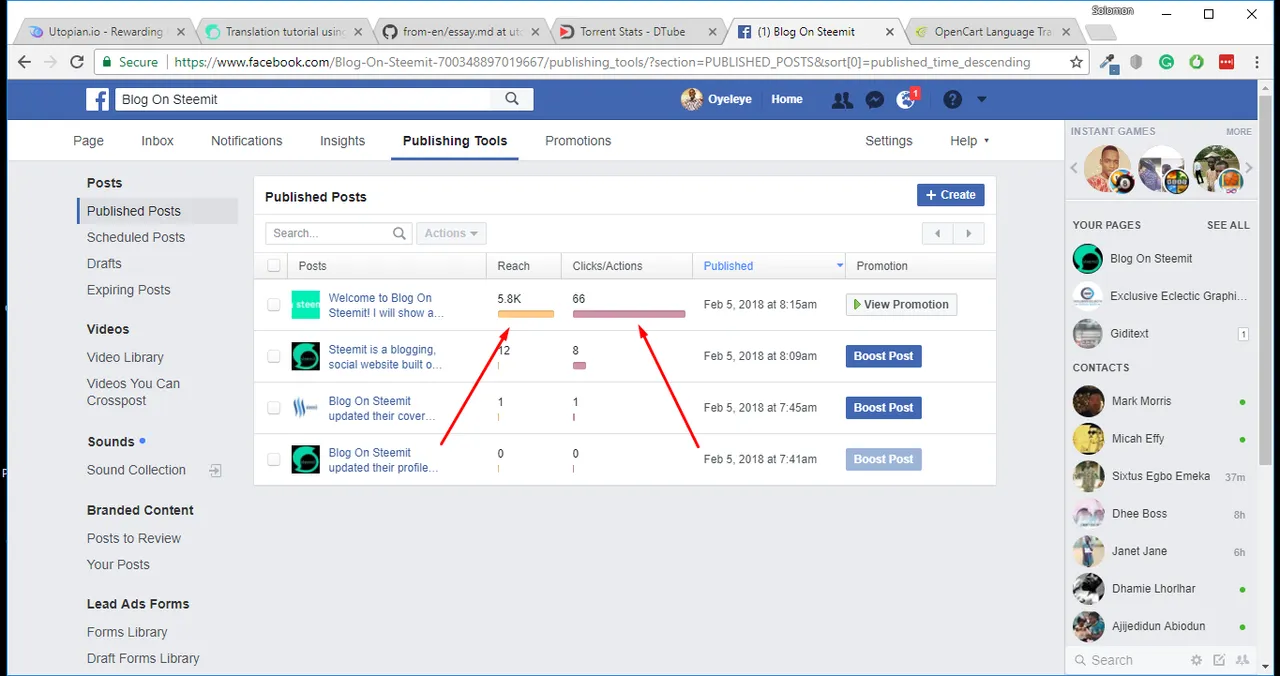Viewport: 1280px width, 676px height.
Task: Open Scheduled Posts in sidebar
Action: (136, 237)
